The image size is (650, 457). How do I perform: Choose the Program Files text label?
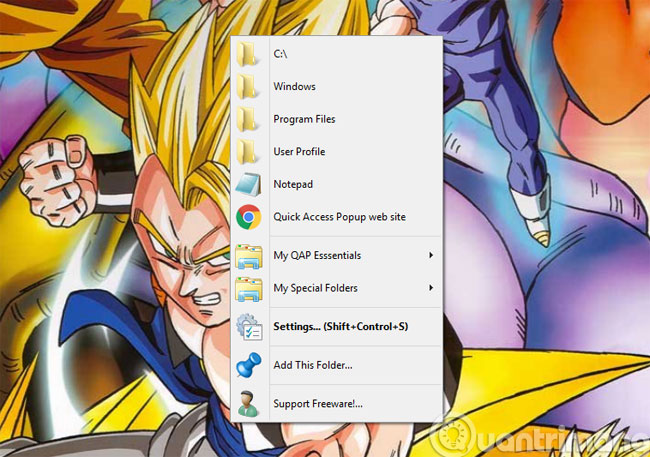(304, 120)
